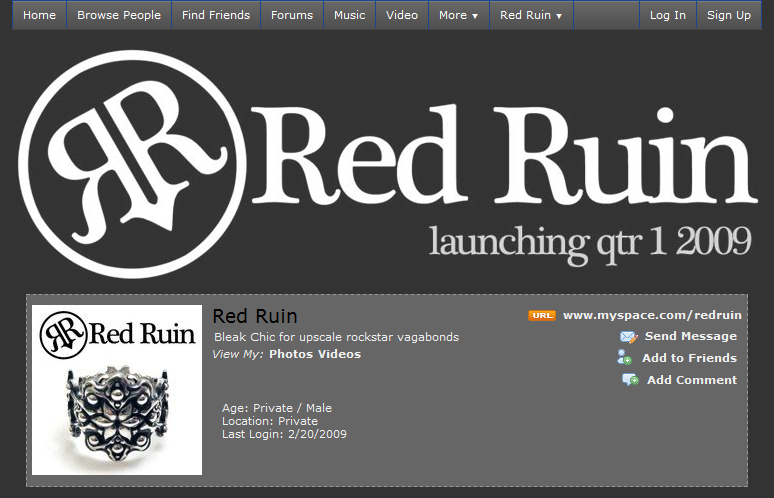Open the Music section
The height and width of the screenshot is (498, 774).
tap(349, 15)
